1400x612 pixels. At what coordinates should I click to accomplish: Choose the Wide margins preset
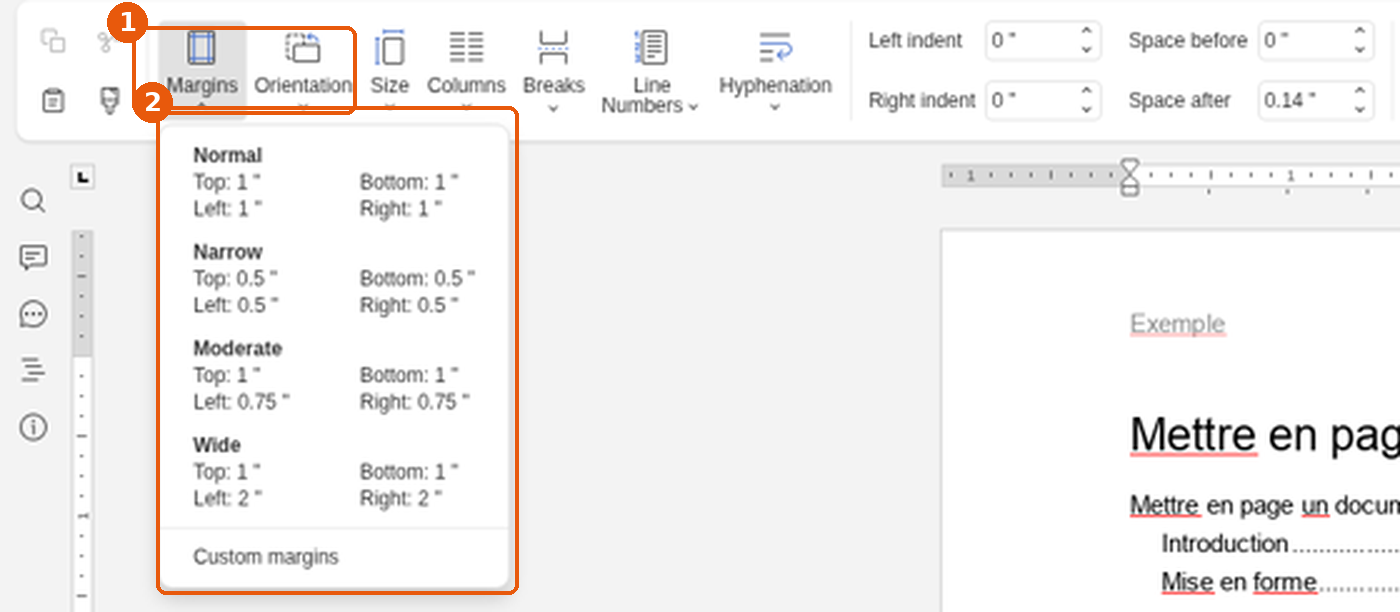tap(334, 471)
